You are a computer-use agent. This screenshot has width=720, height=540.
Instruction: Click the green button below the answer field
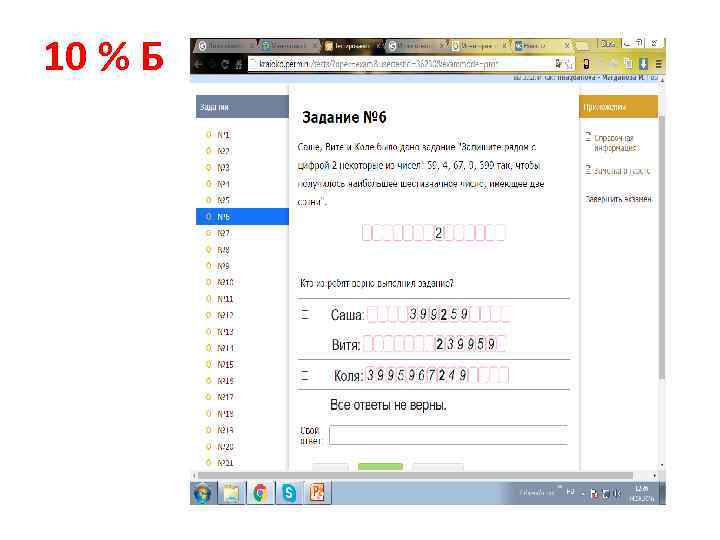click(380, 467)
